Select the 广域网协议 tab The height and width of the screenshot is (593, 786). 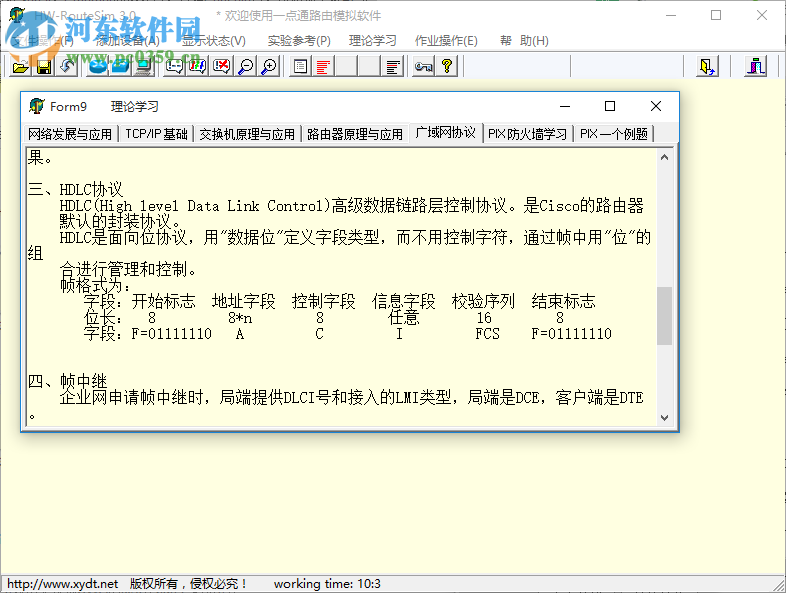click(x=446, y=133)
